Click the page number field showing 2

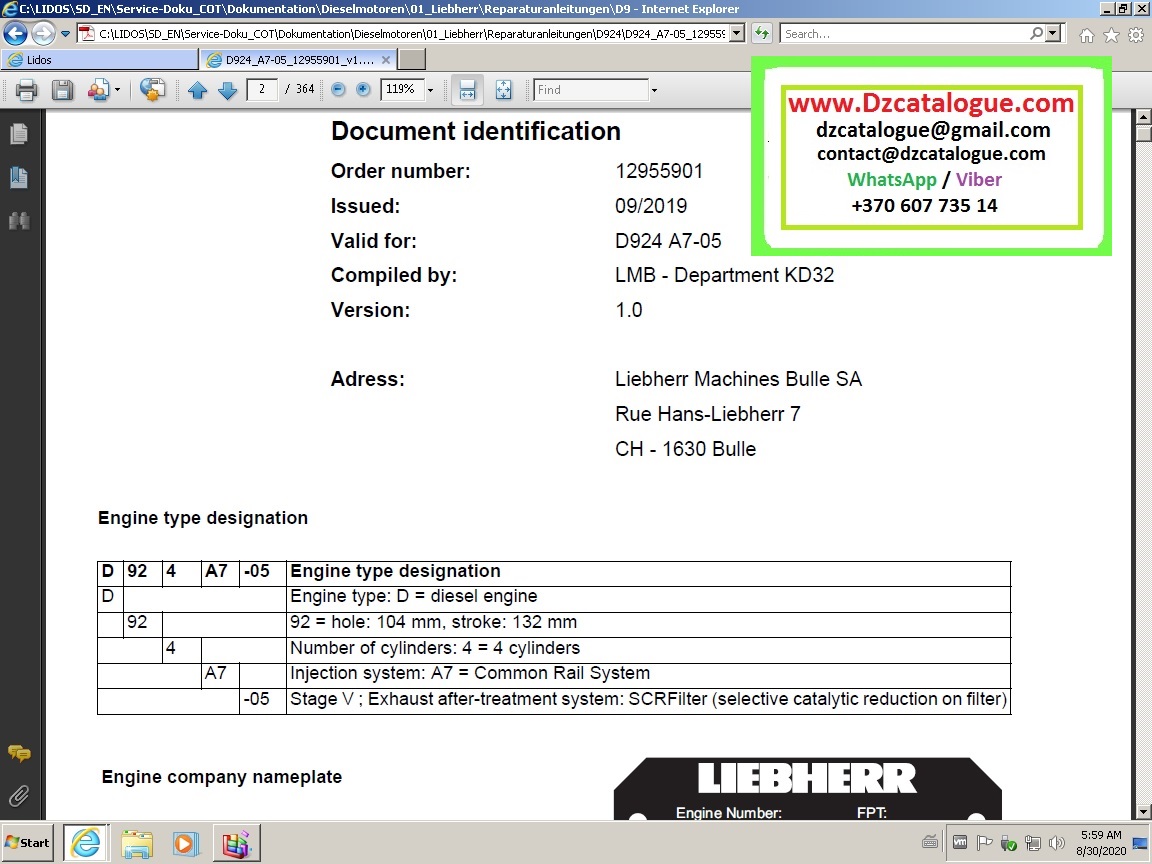coord(262,89)
